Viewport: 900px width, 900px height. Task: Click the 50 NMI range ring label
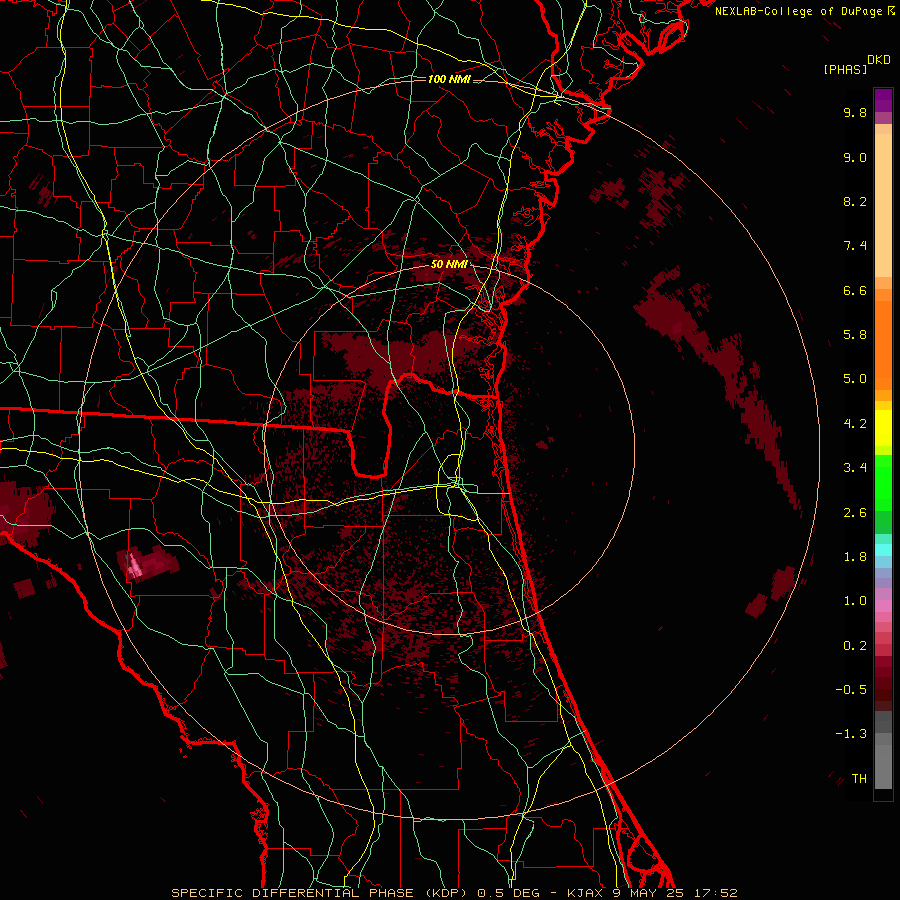point(449,264)
